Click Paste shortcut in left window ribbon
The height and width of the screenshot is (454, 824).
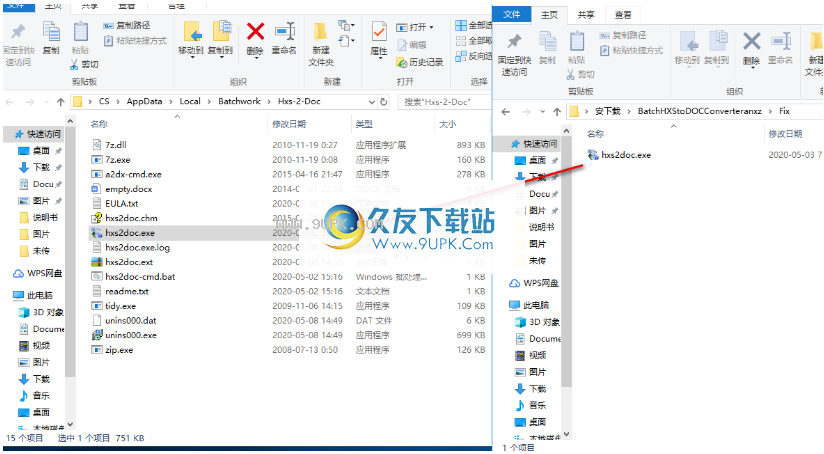136,40
